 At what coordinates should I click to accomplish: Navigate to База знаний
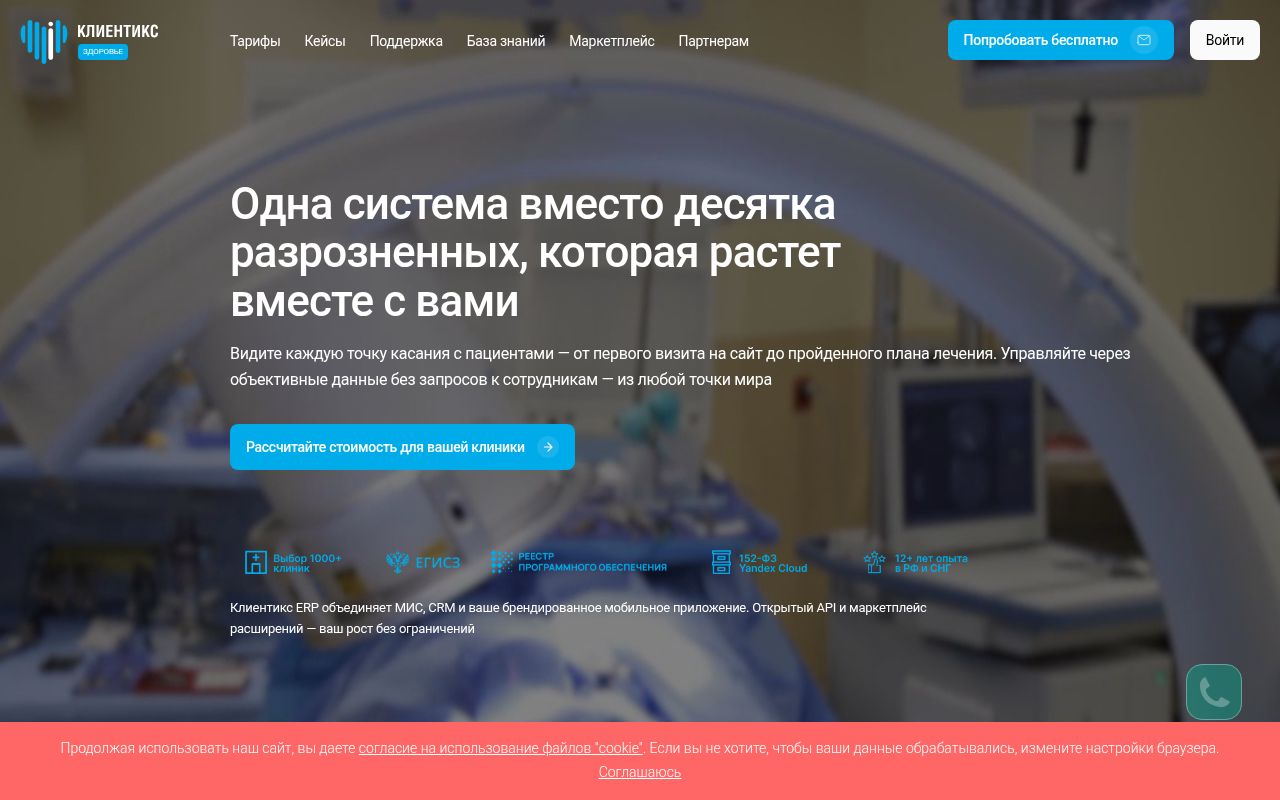click(x=506, y=41)
